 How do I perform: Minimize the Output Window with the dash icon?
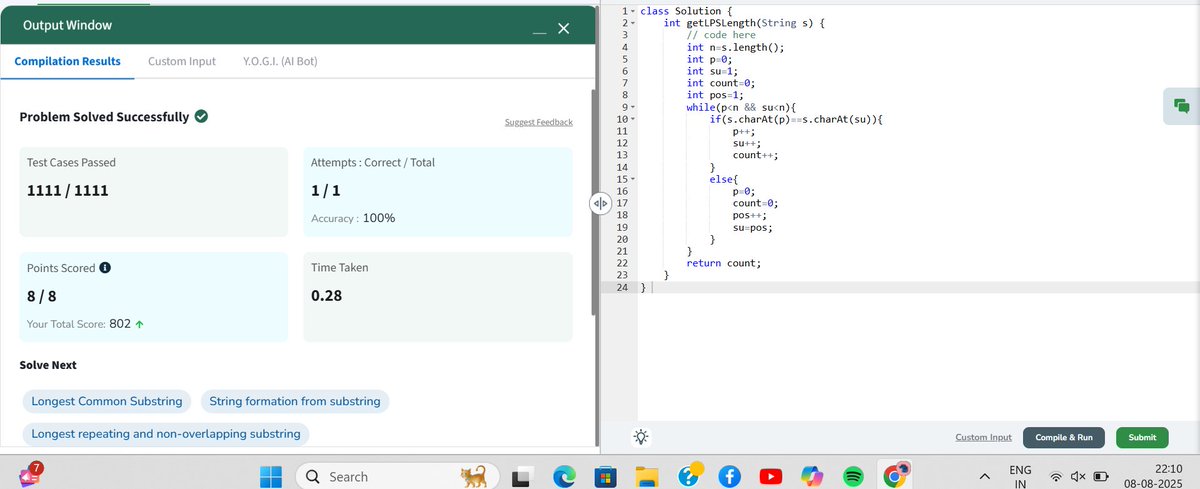pyautogui.click(x=539, y=34)
